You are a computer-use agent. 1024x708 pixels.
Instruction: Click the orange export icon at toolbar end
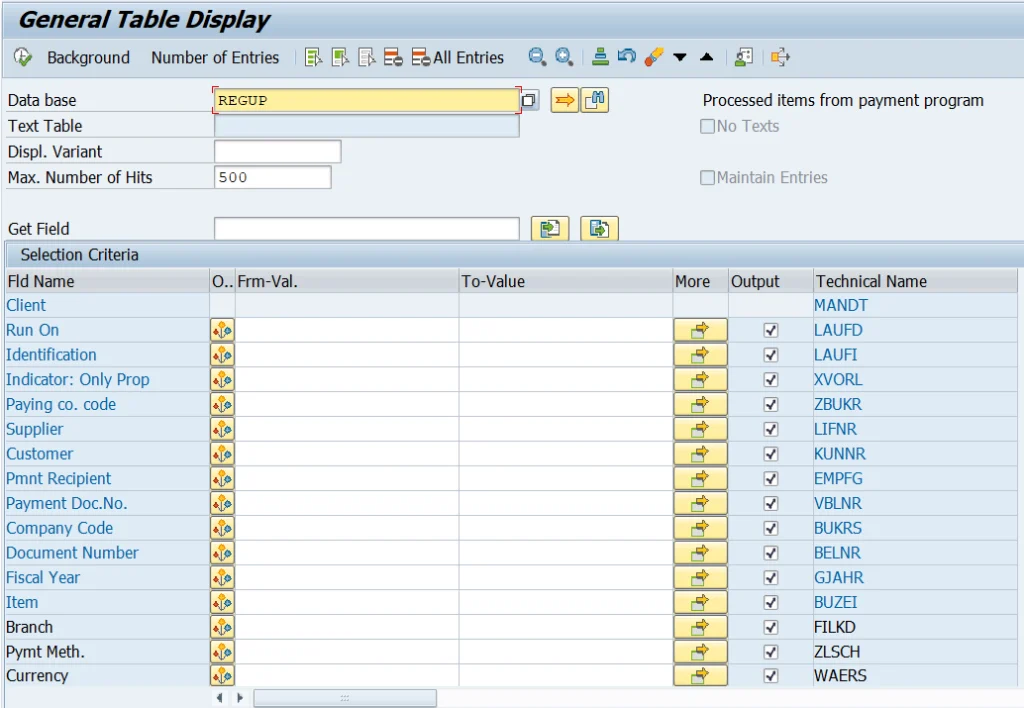coord(780,57)
